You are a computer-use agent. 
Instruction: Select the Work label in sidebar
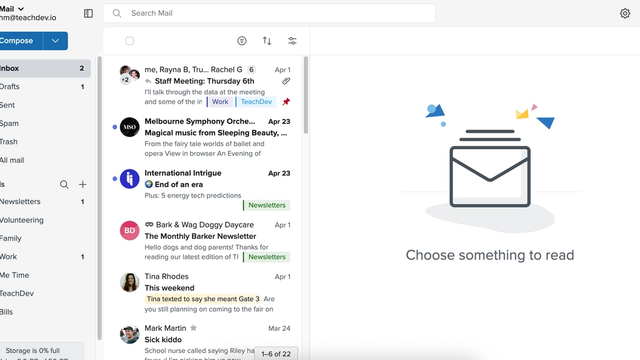[x=45, y=257]
